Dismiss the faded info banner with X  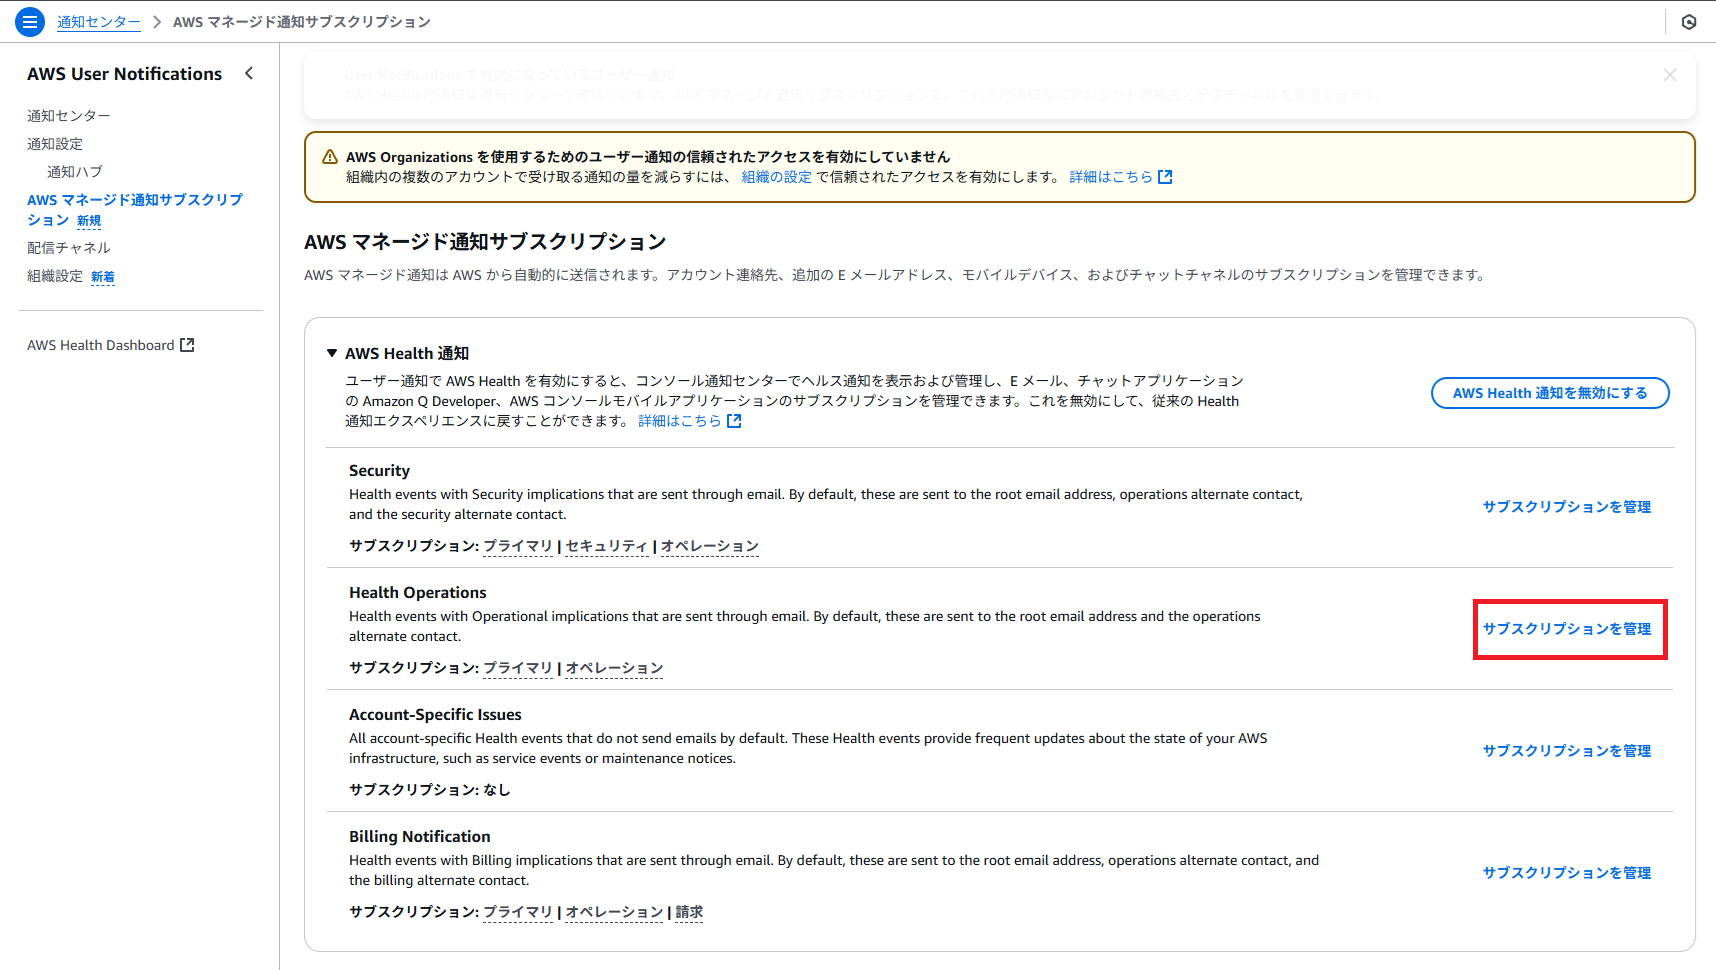(x=1670, y=75)
